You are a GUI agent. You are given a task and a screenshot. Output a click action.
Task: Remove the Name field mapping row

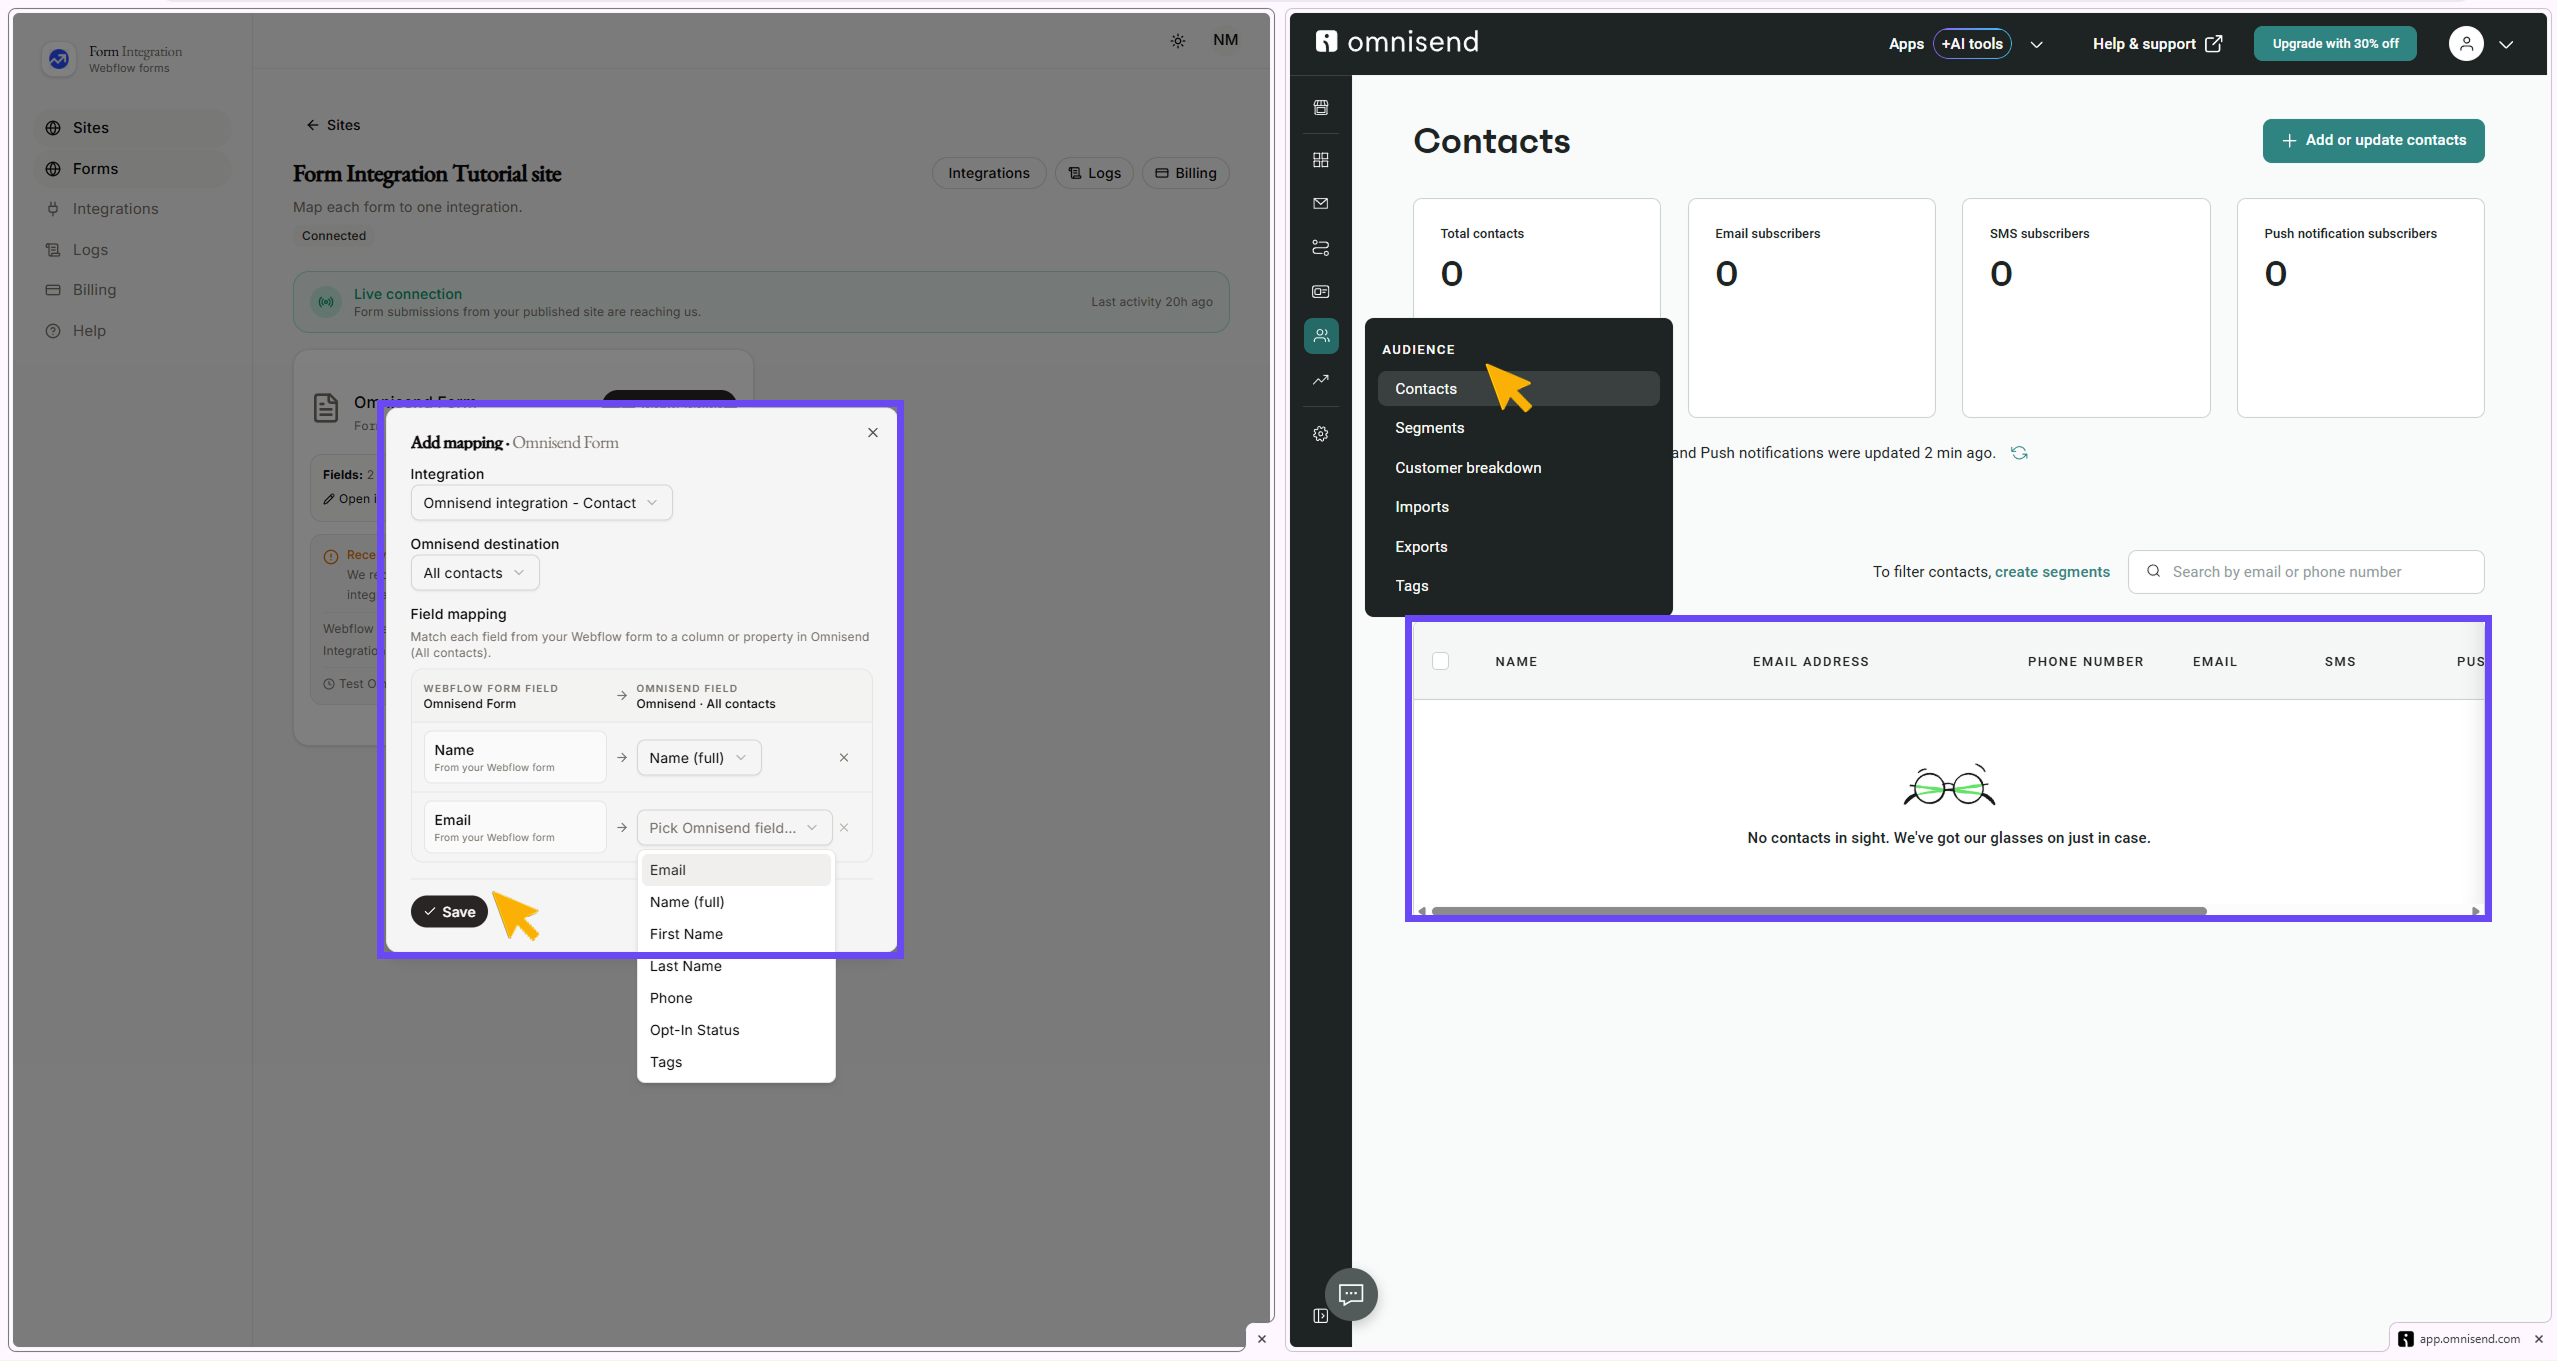[x=844, y=758]
